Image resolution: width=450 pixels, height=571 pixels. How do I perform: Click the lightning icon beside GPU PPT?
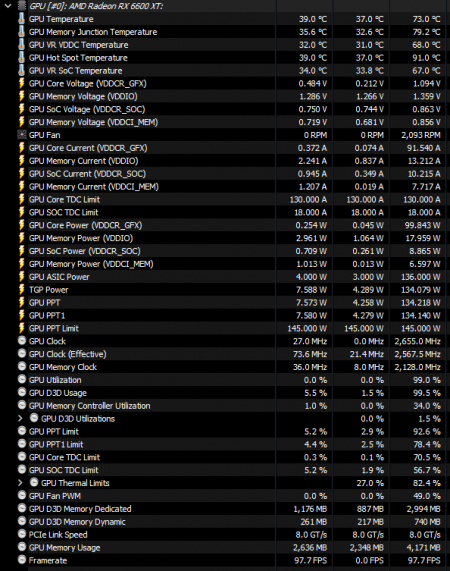pyautogui.click(x=21, y=303)
